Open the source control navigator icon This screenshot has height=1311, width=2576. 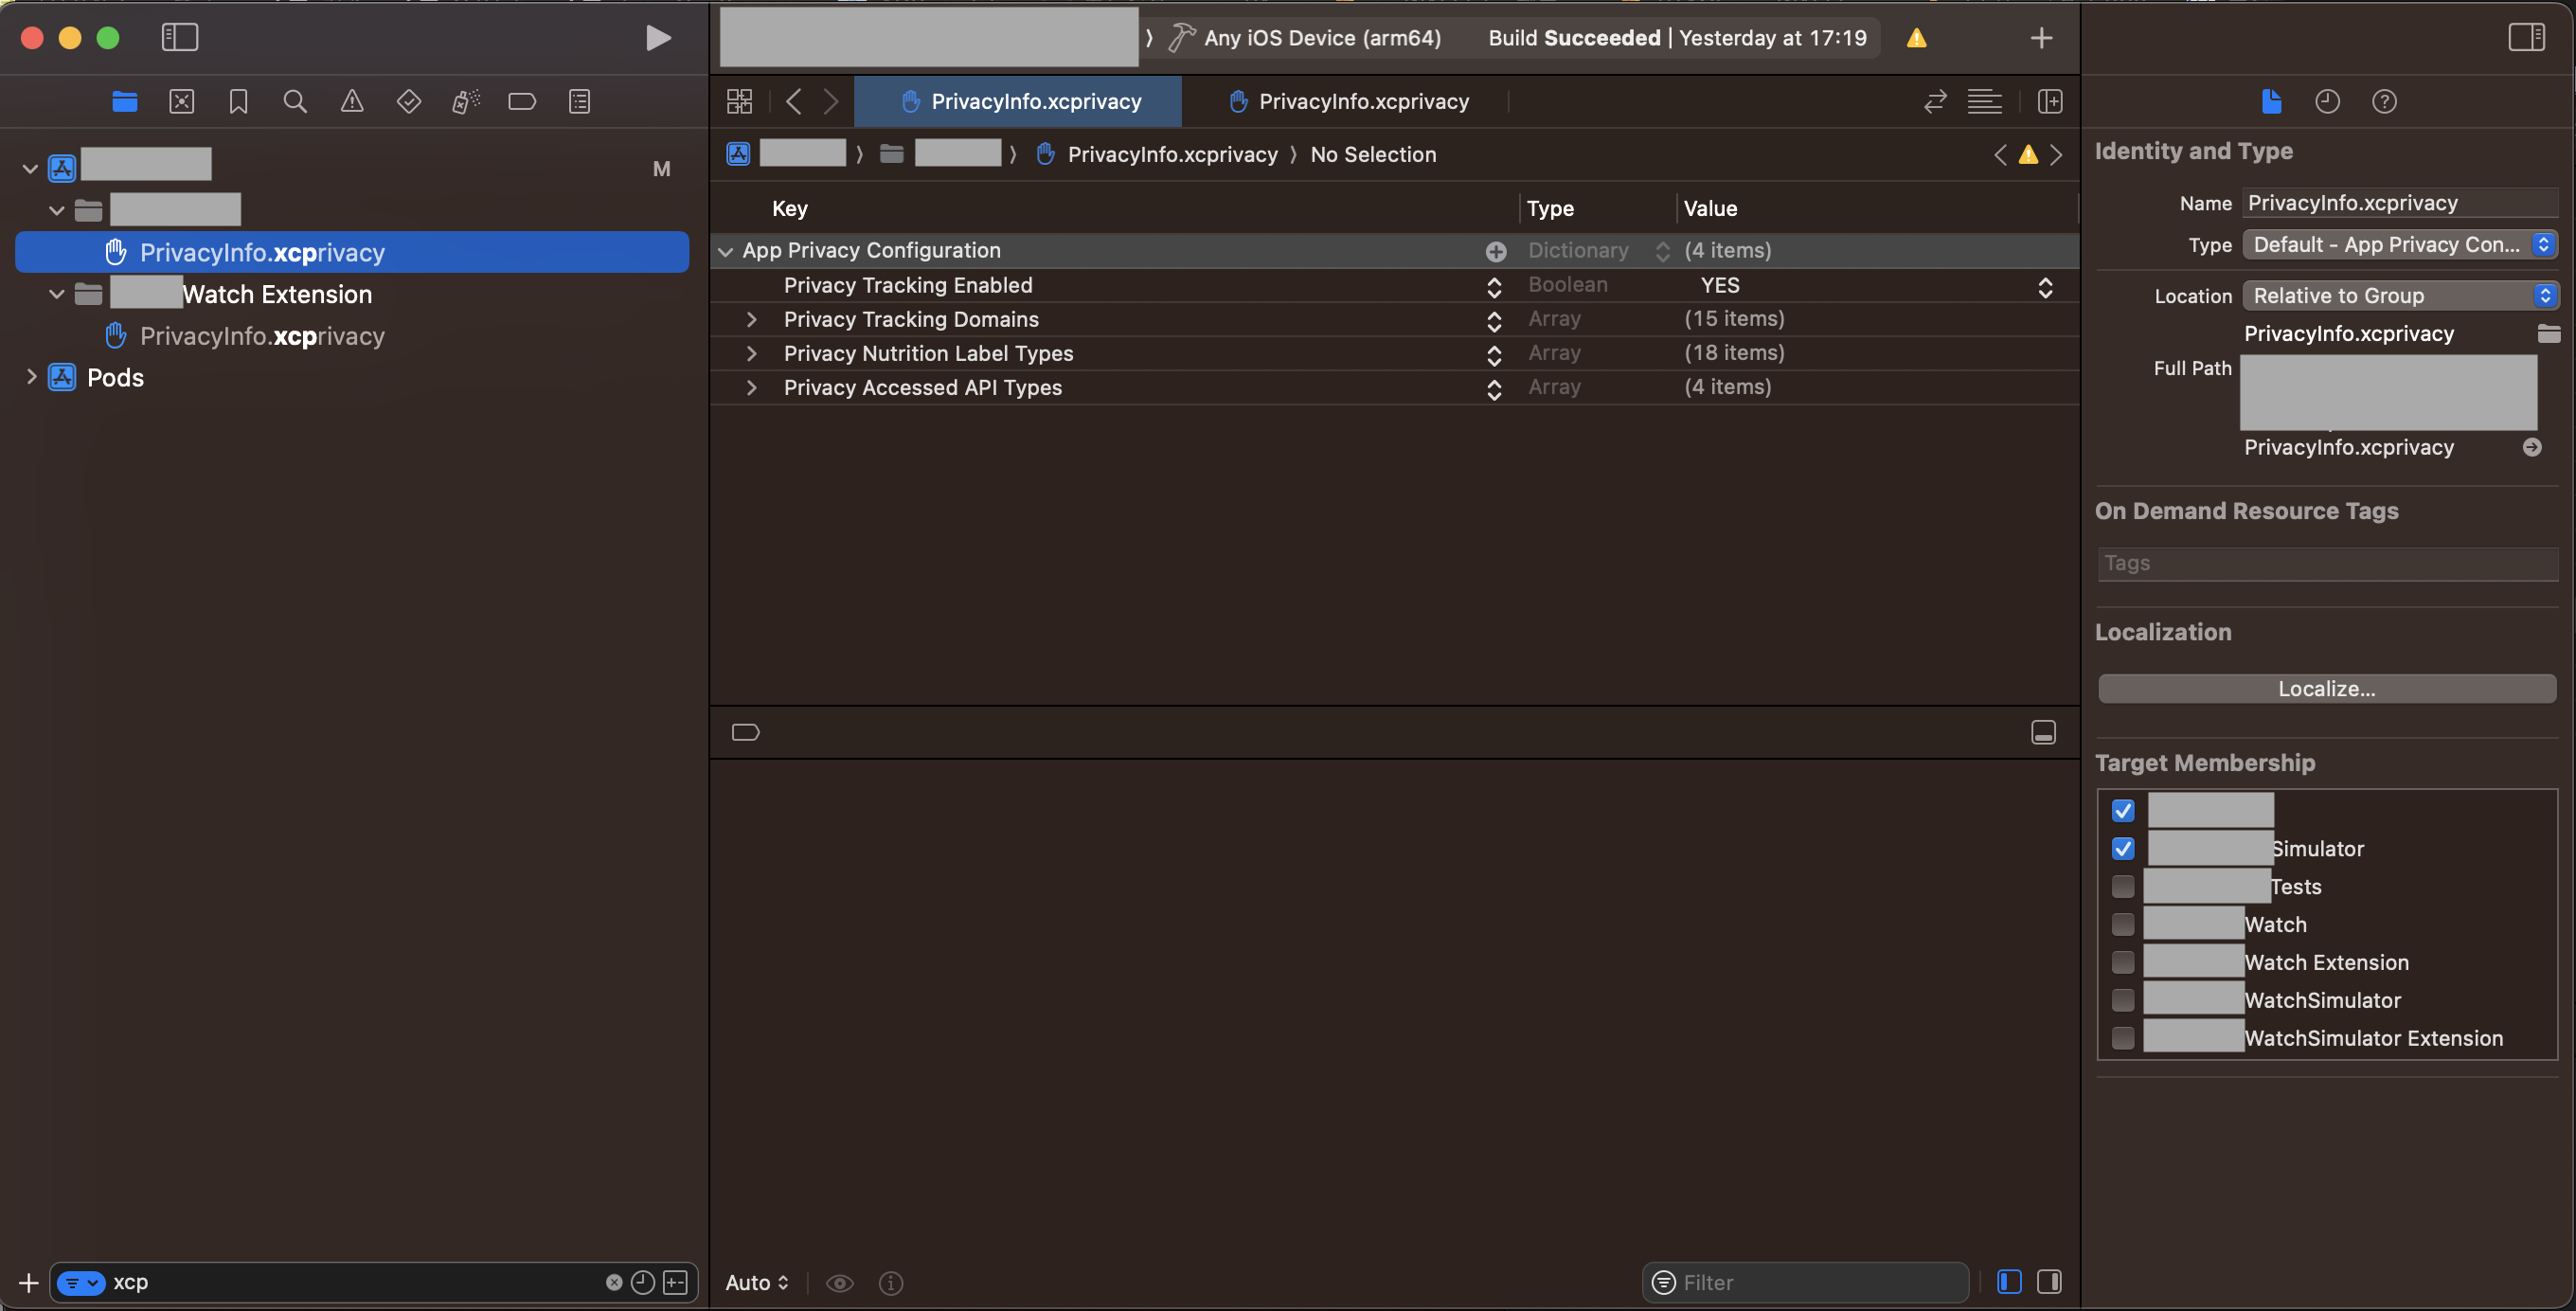[x=182, y=101]
